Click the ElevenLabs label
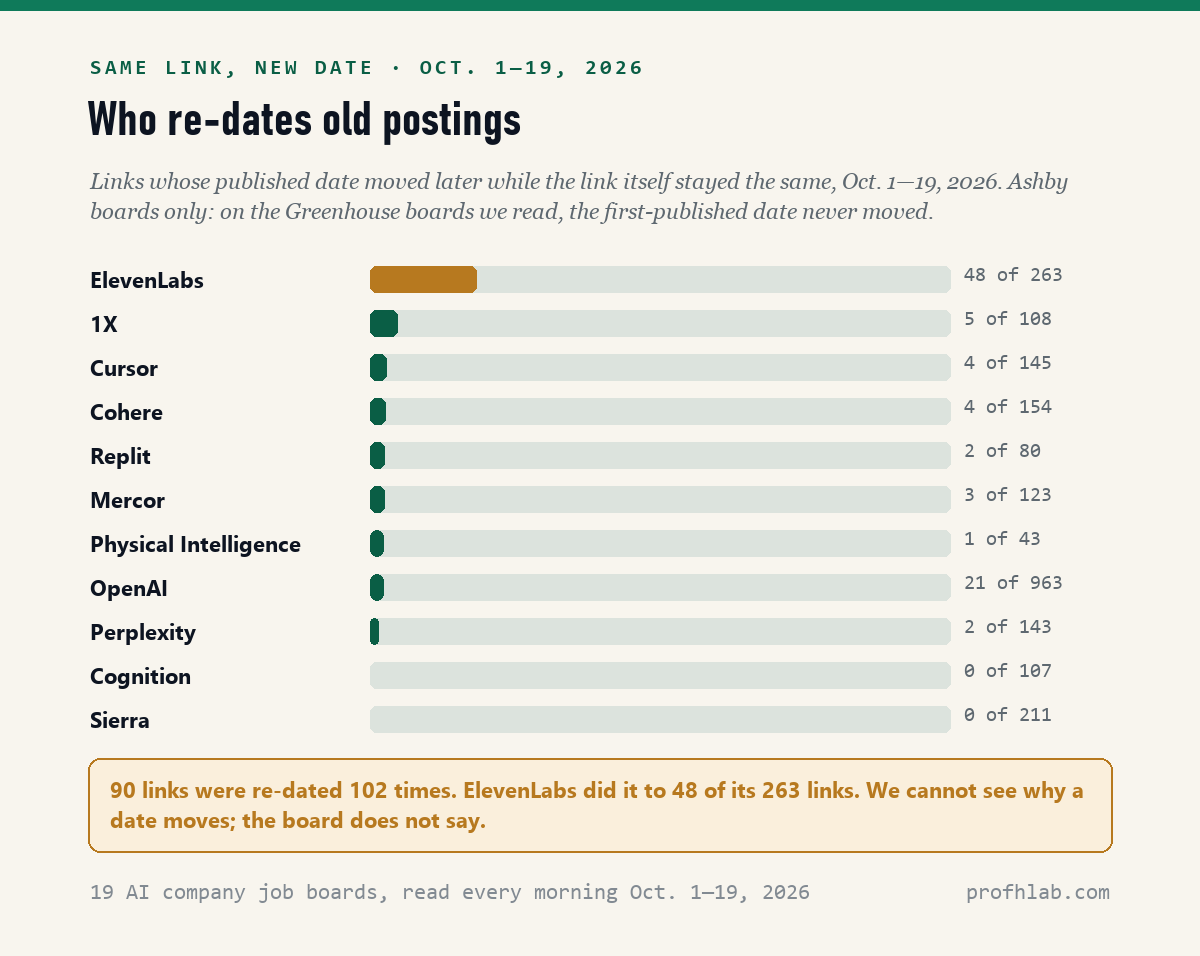 tap(147, 281)
